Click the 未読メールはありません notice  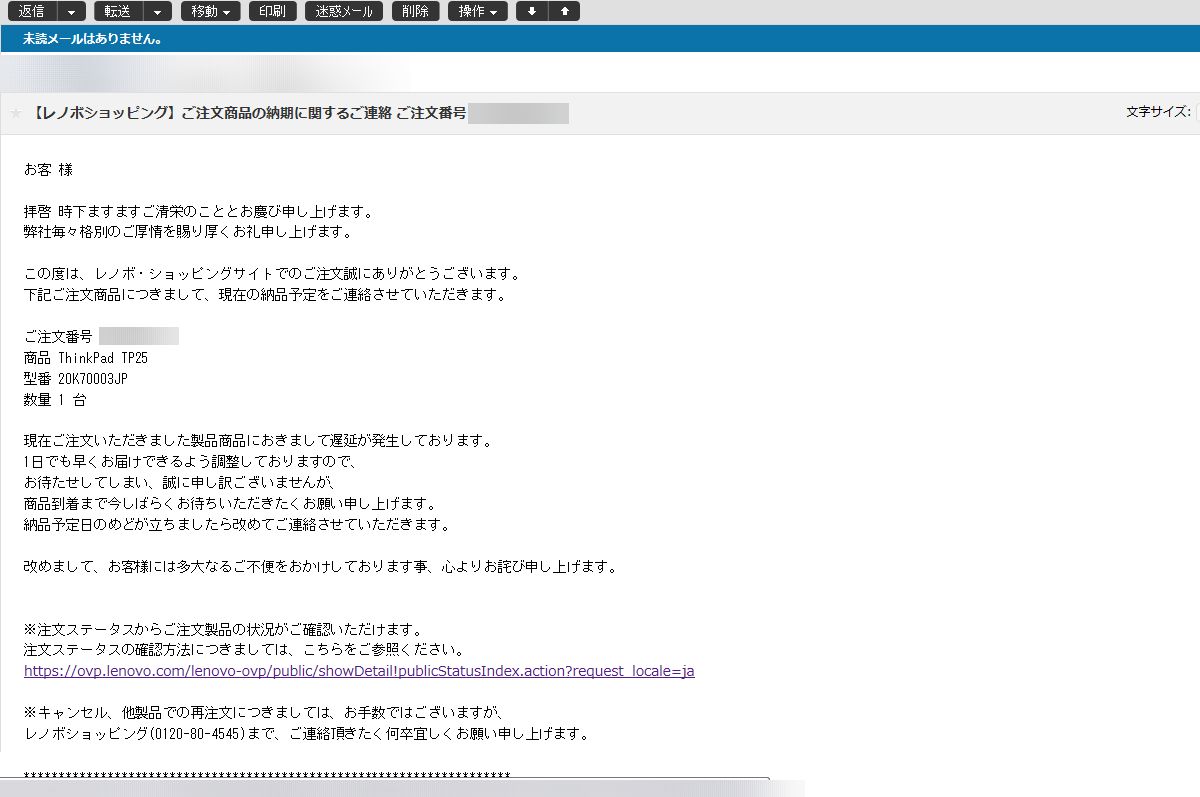point(93,39)
